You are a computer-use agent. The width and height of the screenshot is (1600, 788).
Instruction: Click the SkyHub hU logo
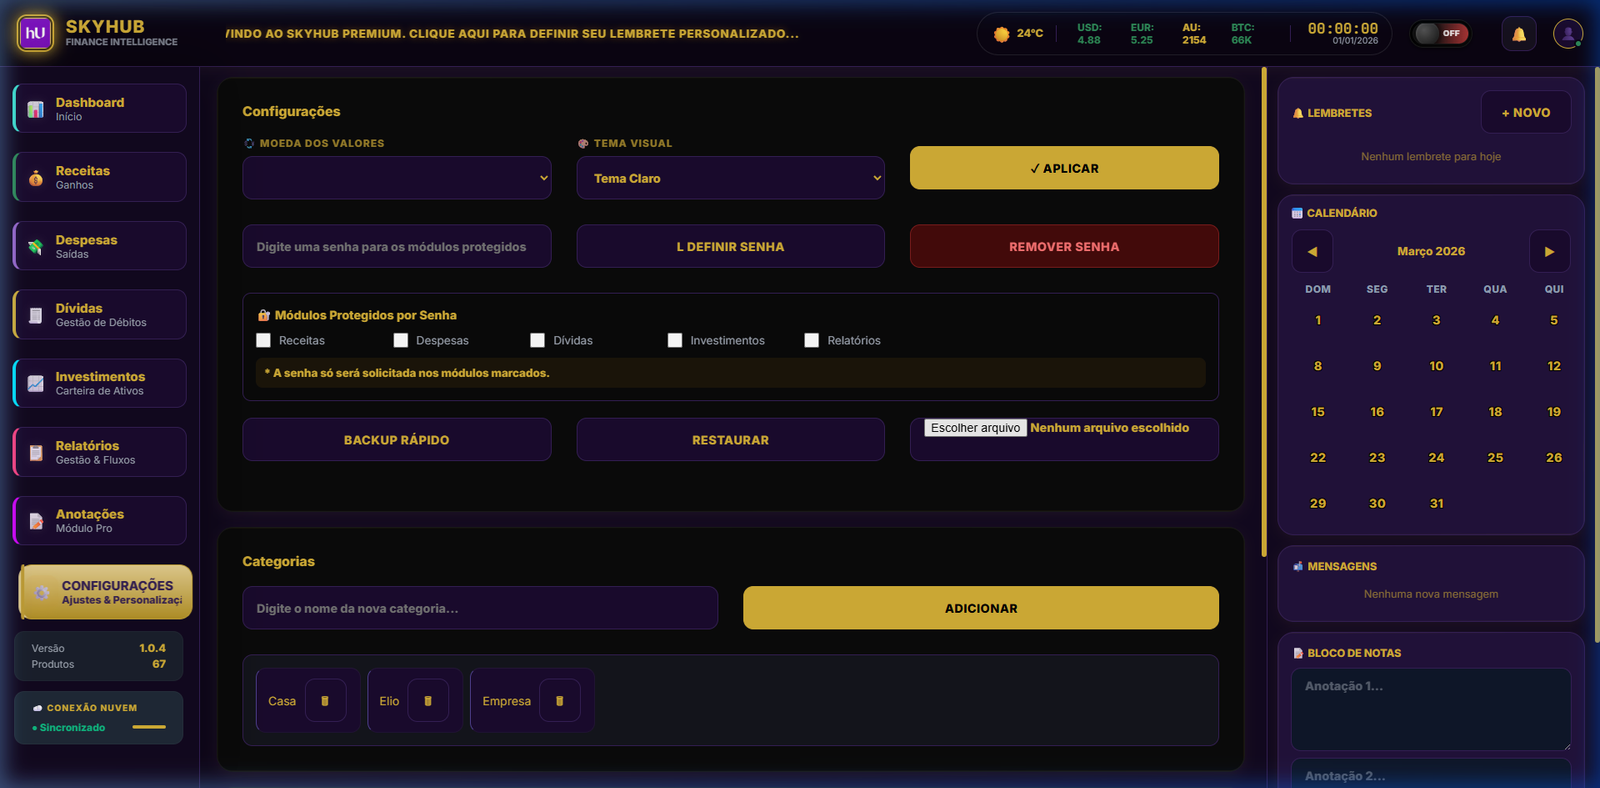36,33
